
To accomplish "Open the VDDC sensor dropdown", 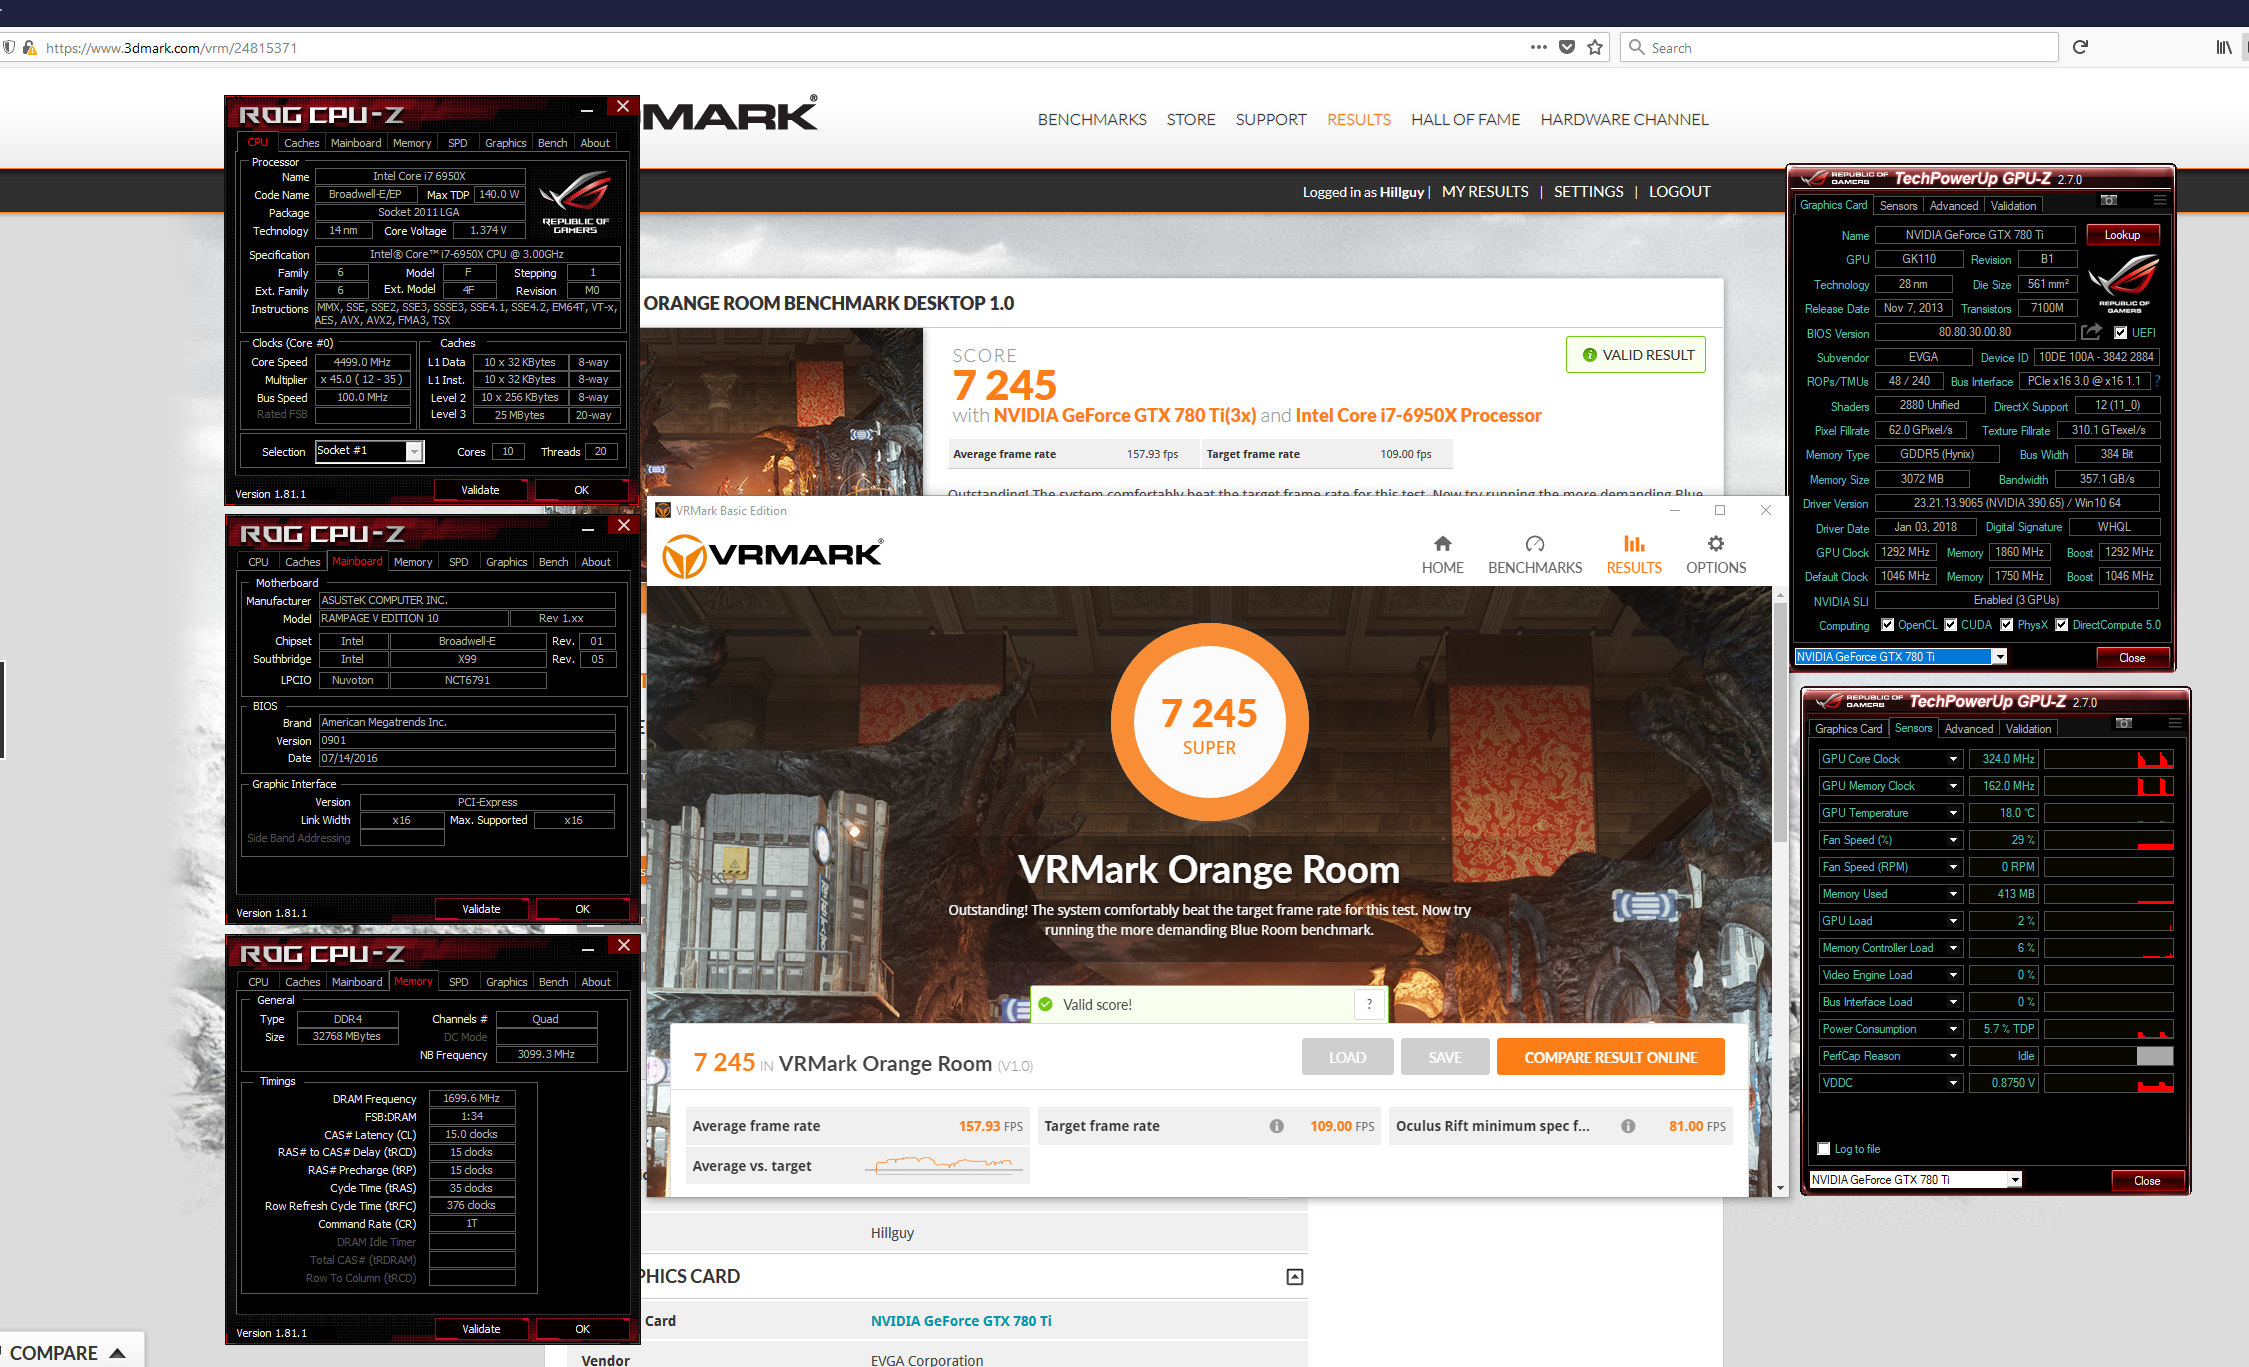I will pyautogui.click(x=1953, y=1083).
